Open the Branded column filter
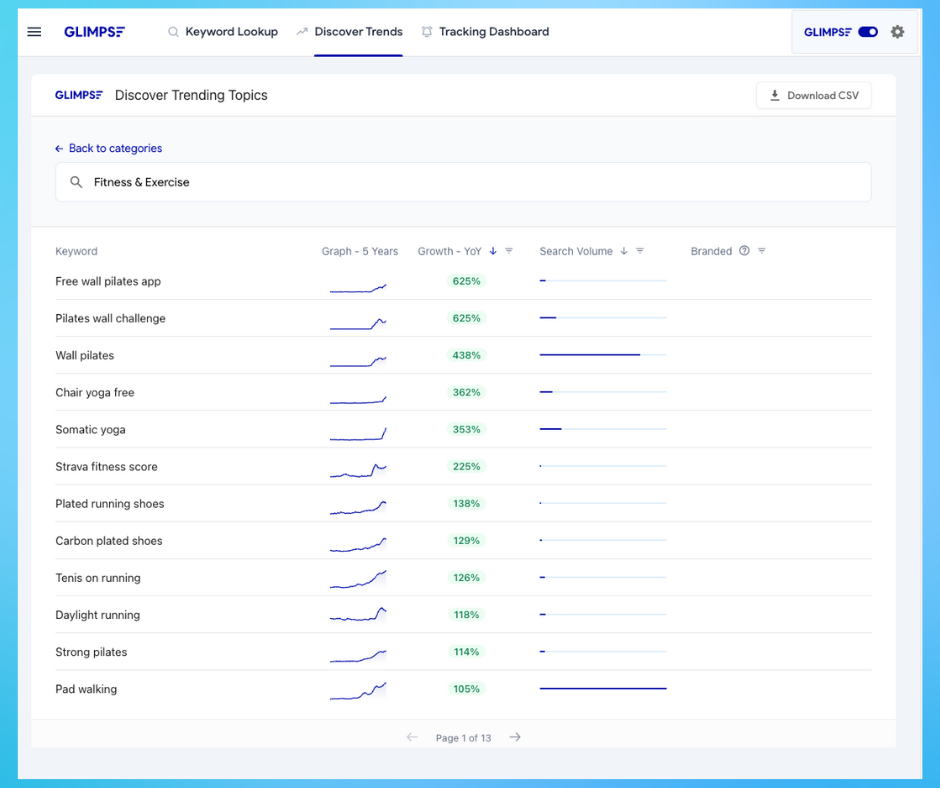This screenshot has height=788, width=940. click(760, 251)
